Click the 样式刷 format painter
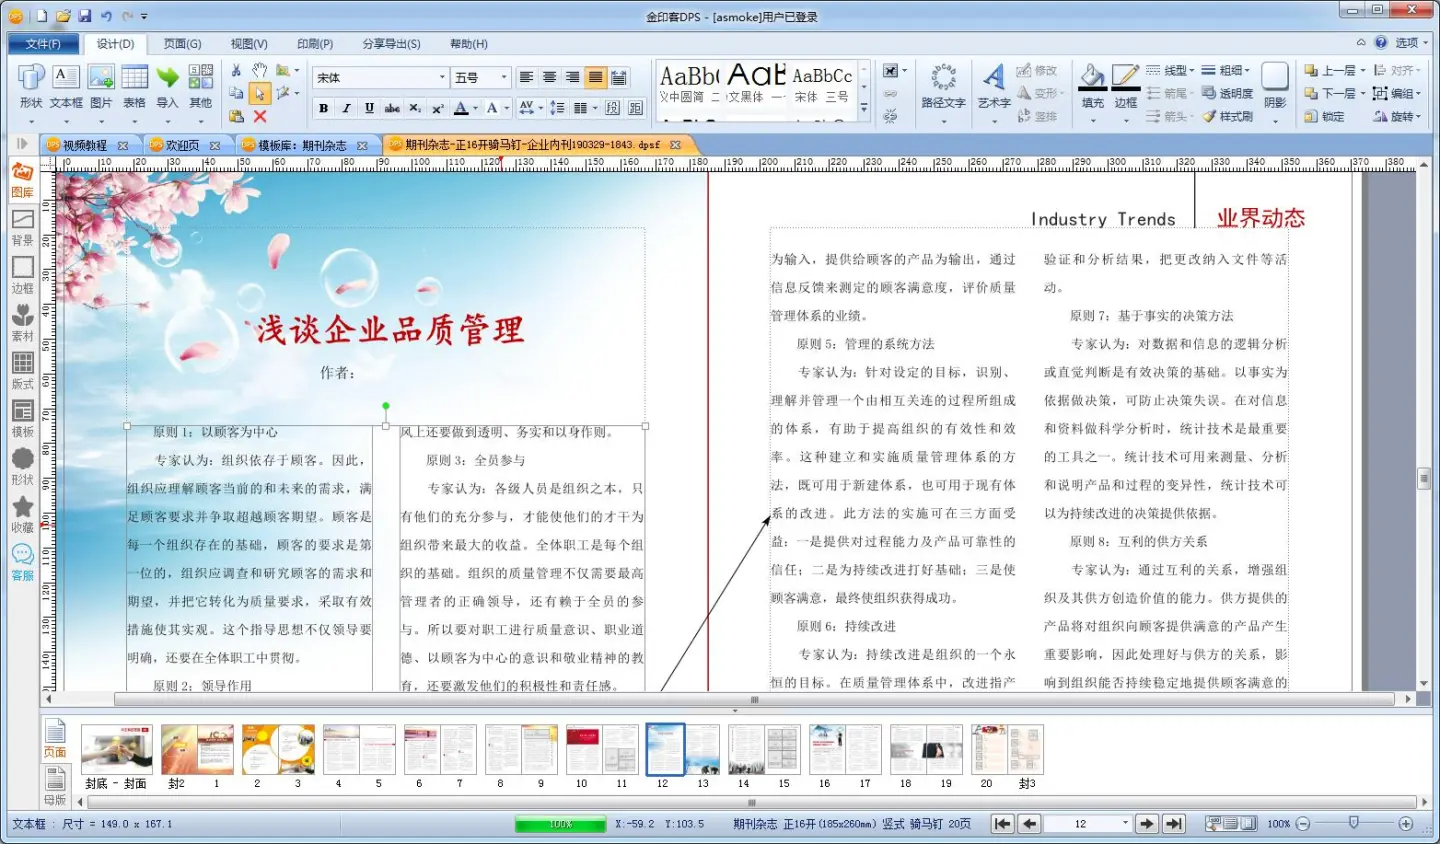Image resolution: width=1440 pixels, height=844 pixels. (1227, 117)
